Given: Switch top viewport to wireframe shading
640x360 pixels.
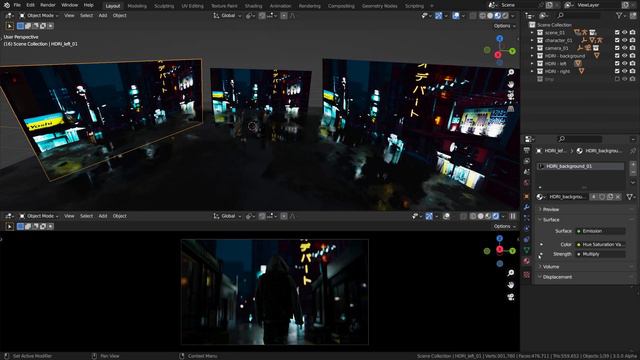Looking at the screenshot, I should (x=482, y=16).
